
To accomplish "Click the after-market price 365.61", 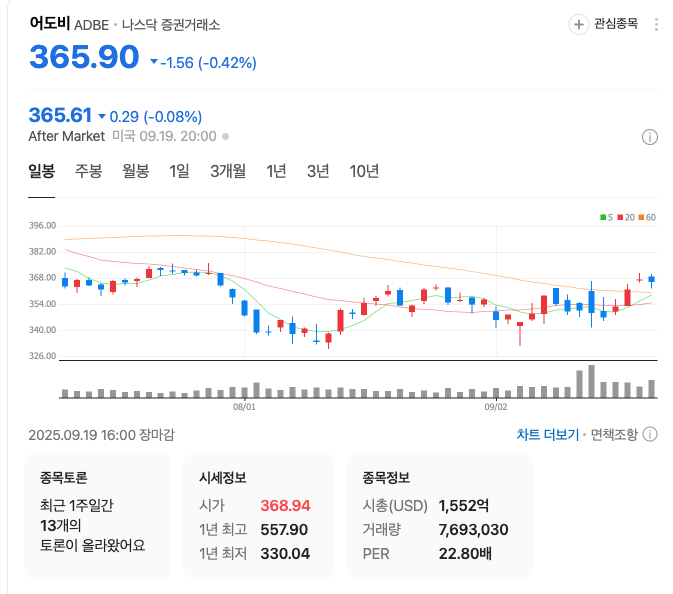I will [60, 115].
